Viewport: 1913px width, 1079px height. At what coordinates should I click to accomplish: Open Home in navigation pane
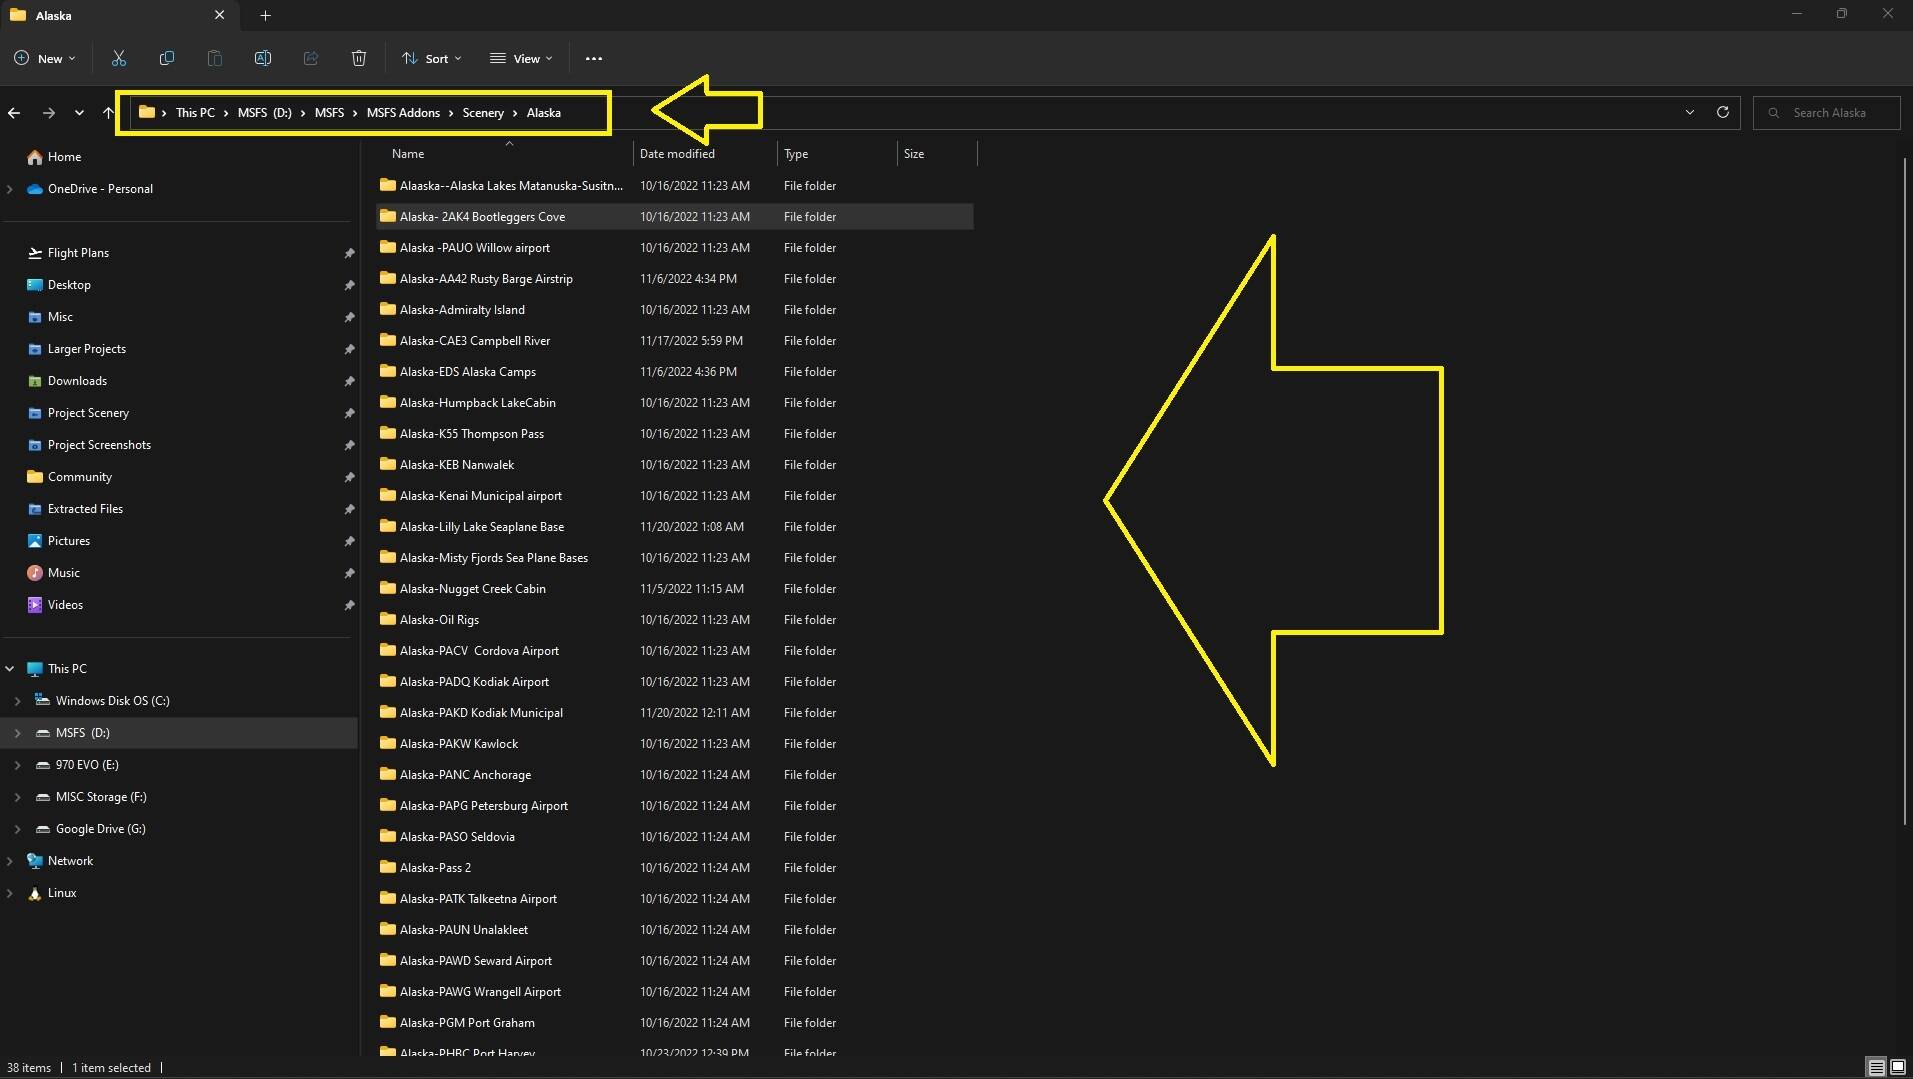coord(64,157)
